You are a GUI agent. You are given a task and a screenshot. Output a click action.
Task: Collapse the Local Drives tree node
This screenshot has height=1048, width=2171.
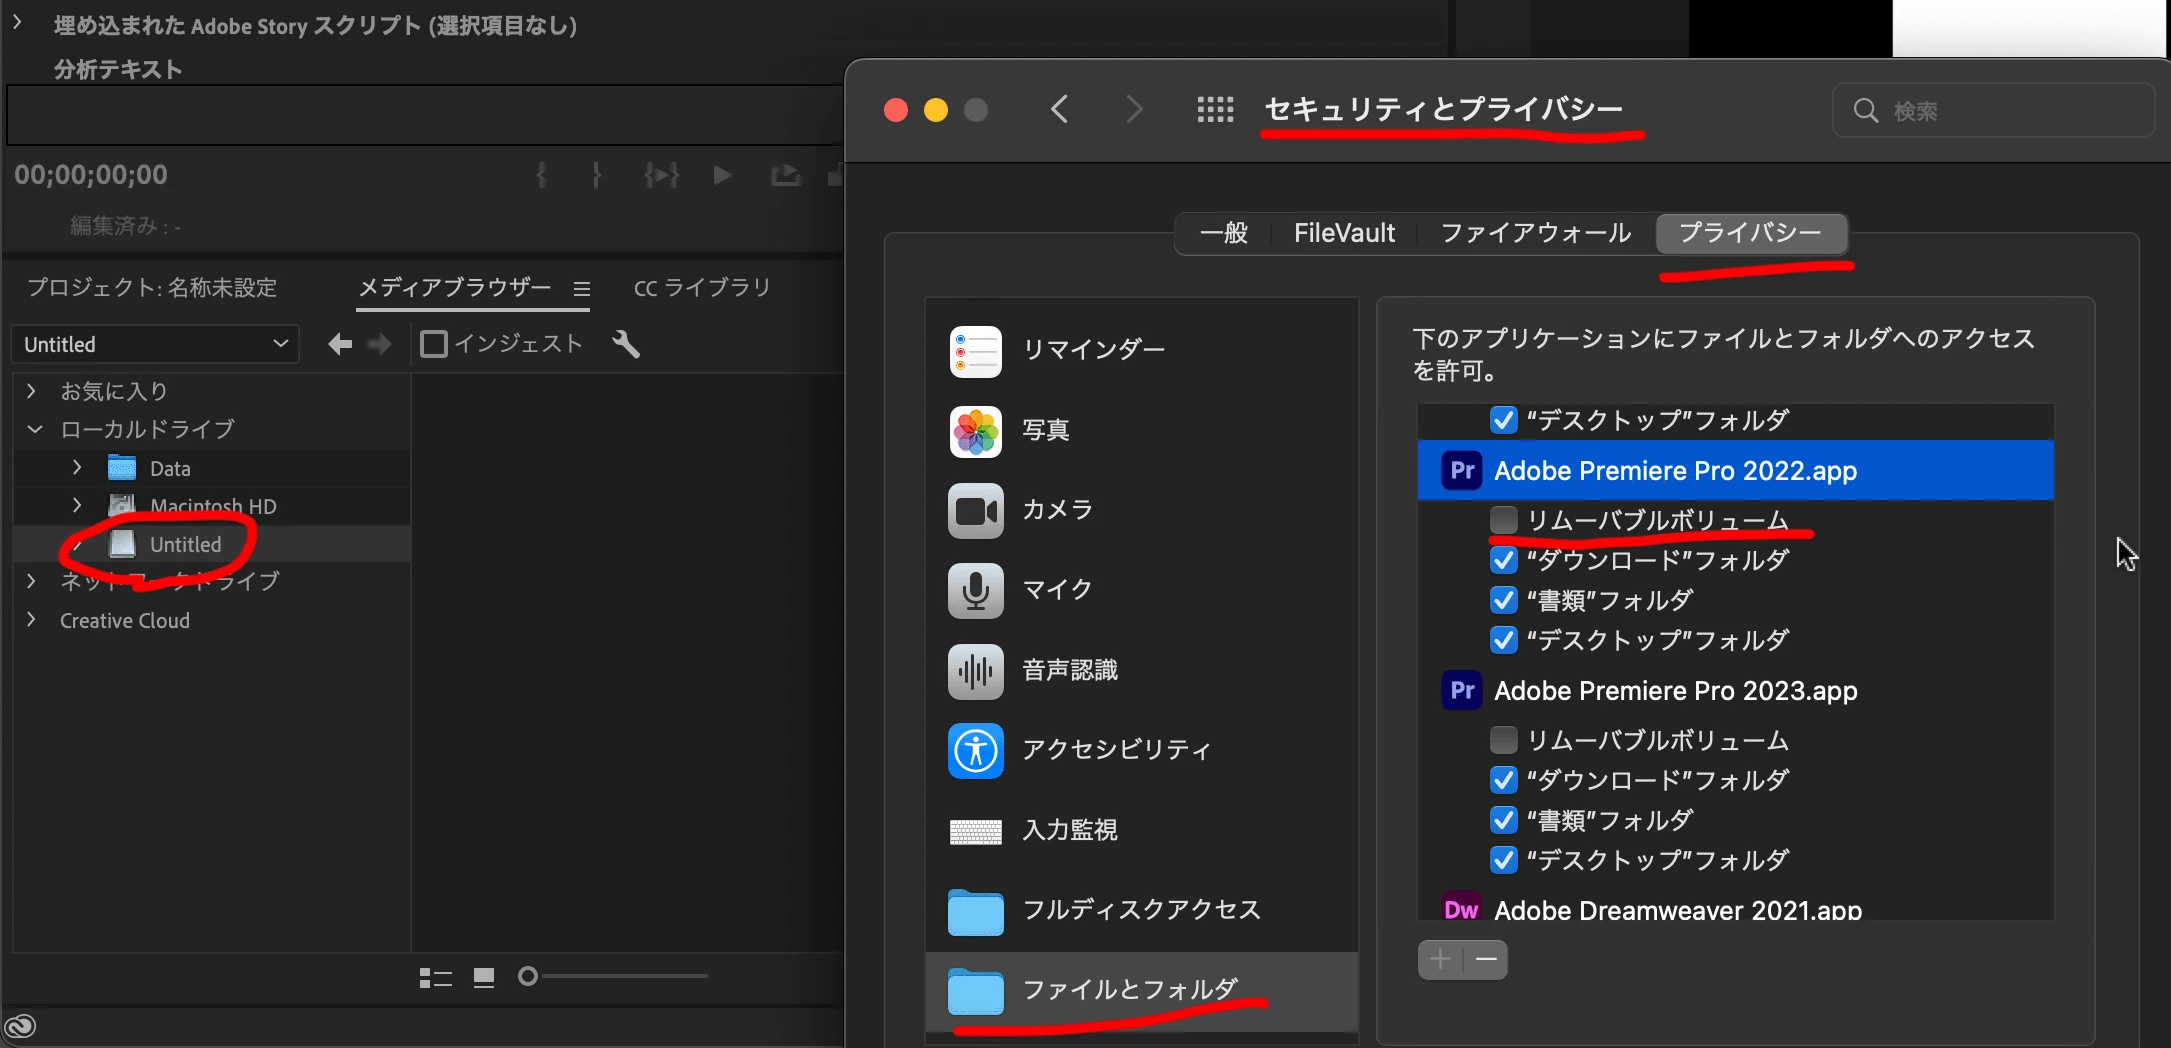click(x=34, y=429)
